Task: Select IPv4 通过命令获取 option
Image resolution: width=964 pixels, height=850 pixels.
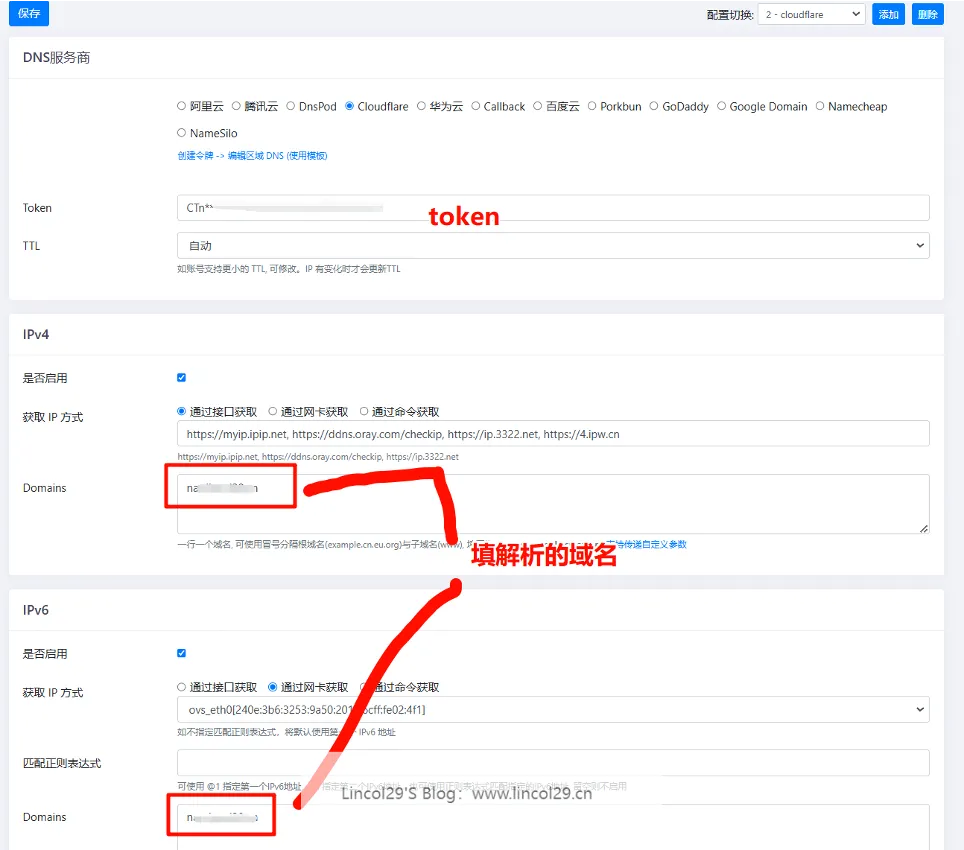Action: pyautogui.click(x=364, y=411)
